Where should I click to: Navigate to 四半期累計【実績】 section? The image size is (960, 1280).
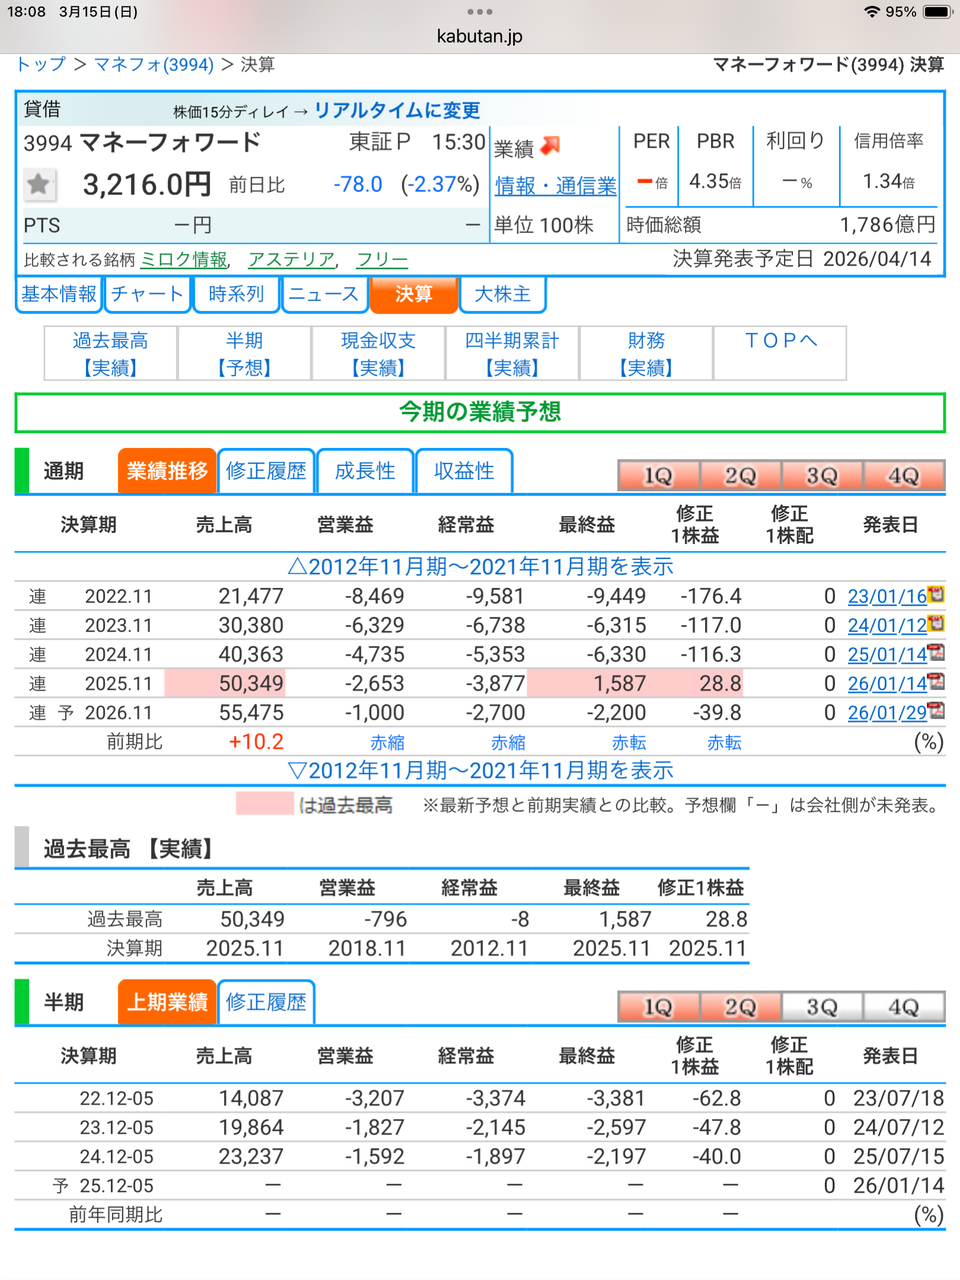511,353
